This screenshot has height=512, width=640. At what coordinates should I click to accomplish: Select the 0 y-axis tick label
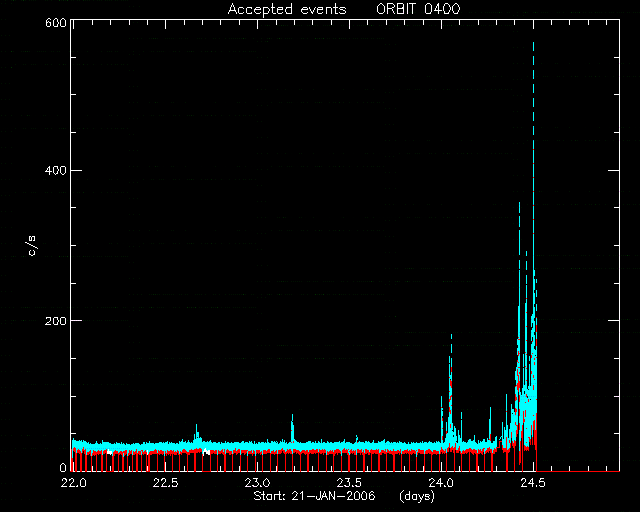click(x=63, y=467)
